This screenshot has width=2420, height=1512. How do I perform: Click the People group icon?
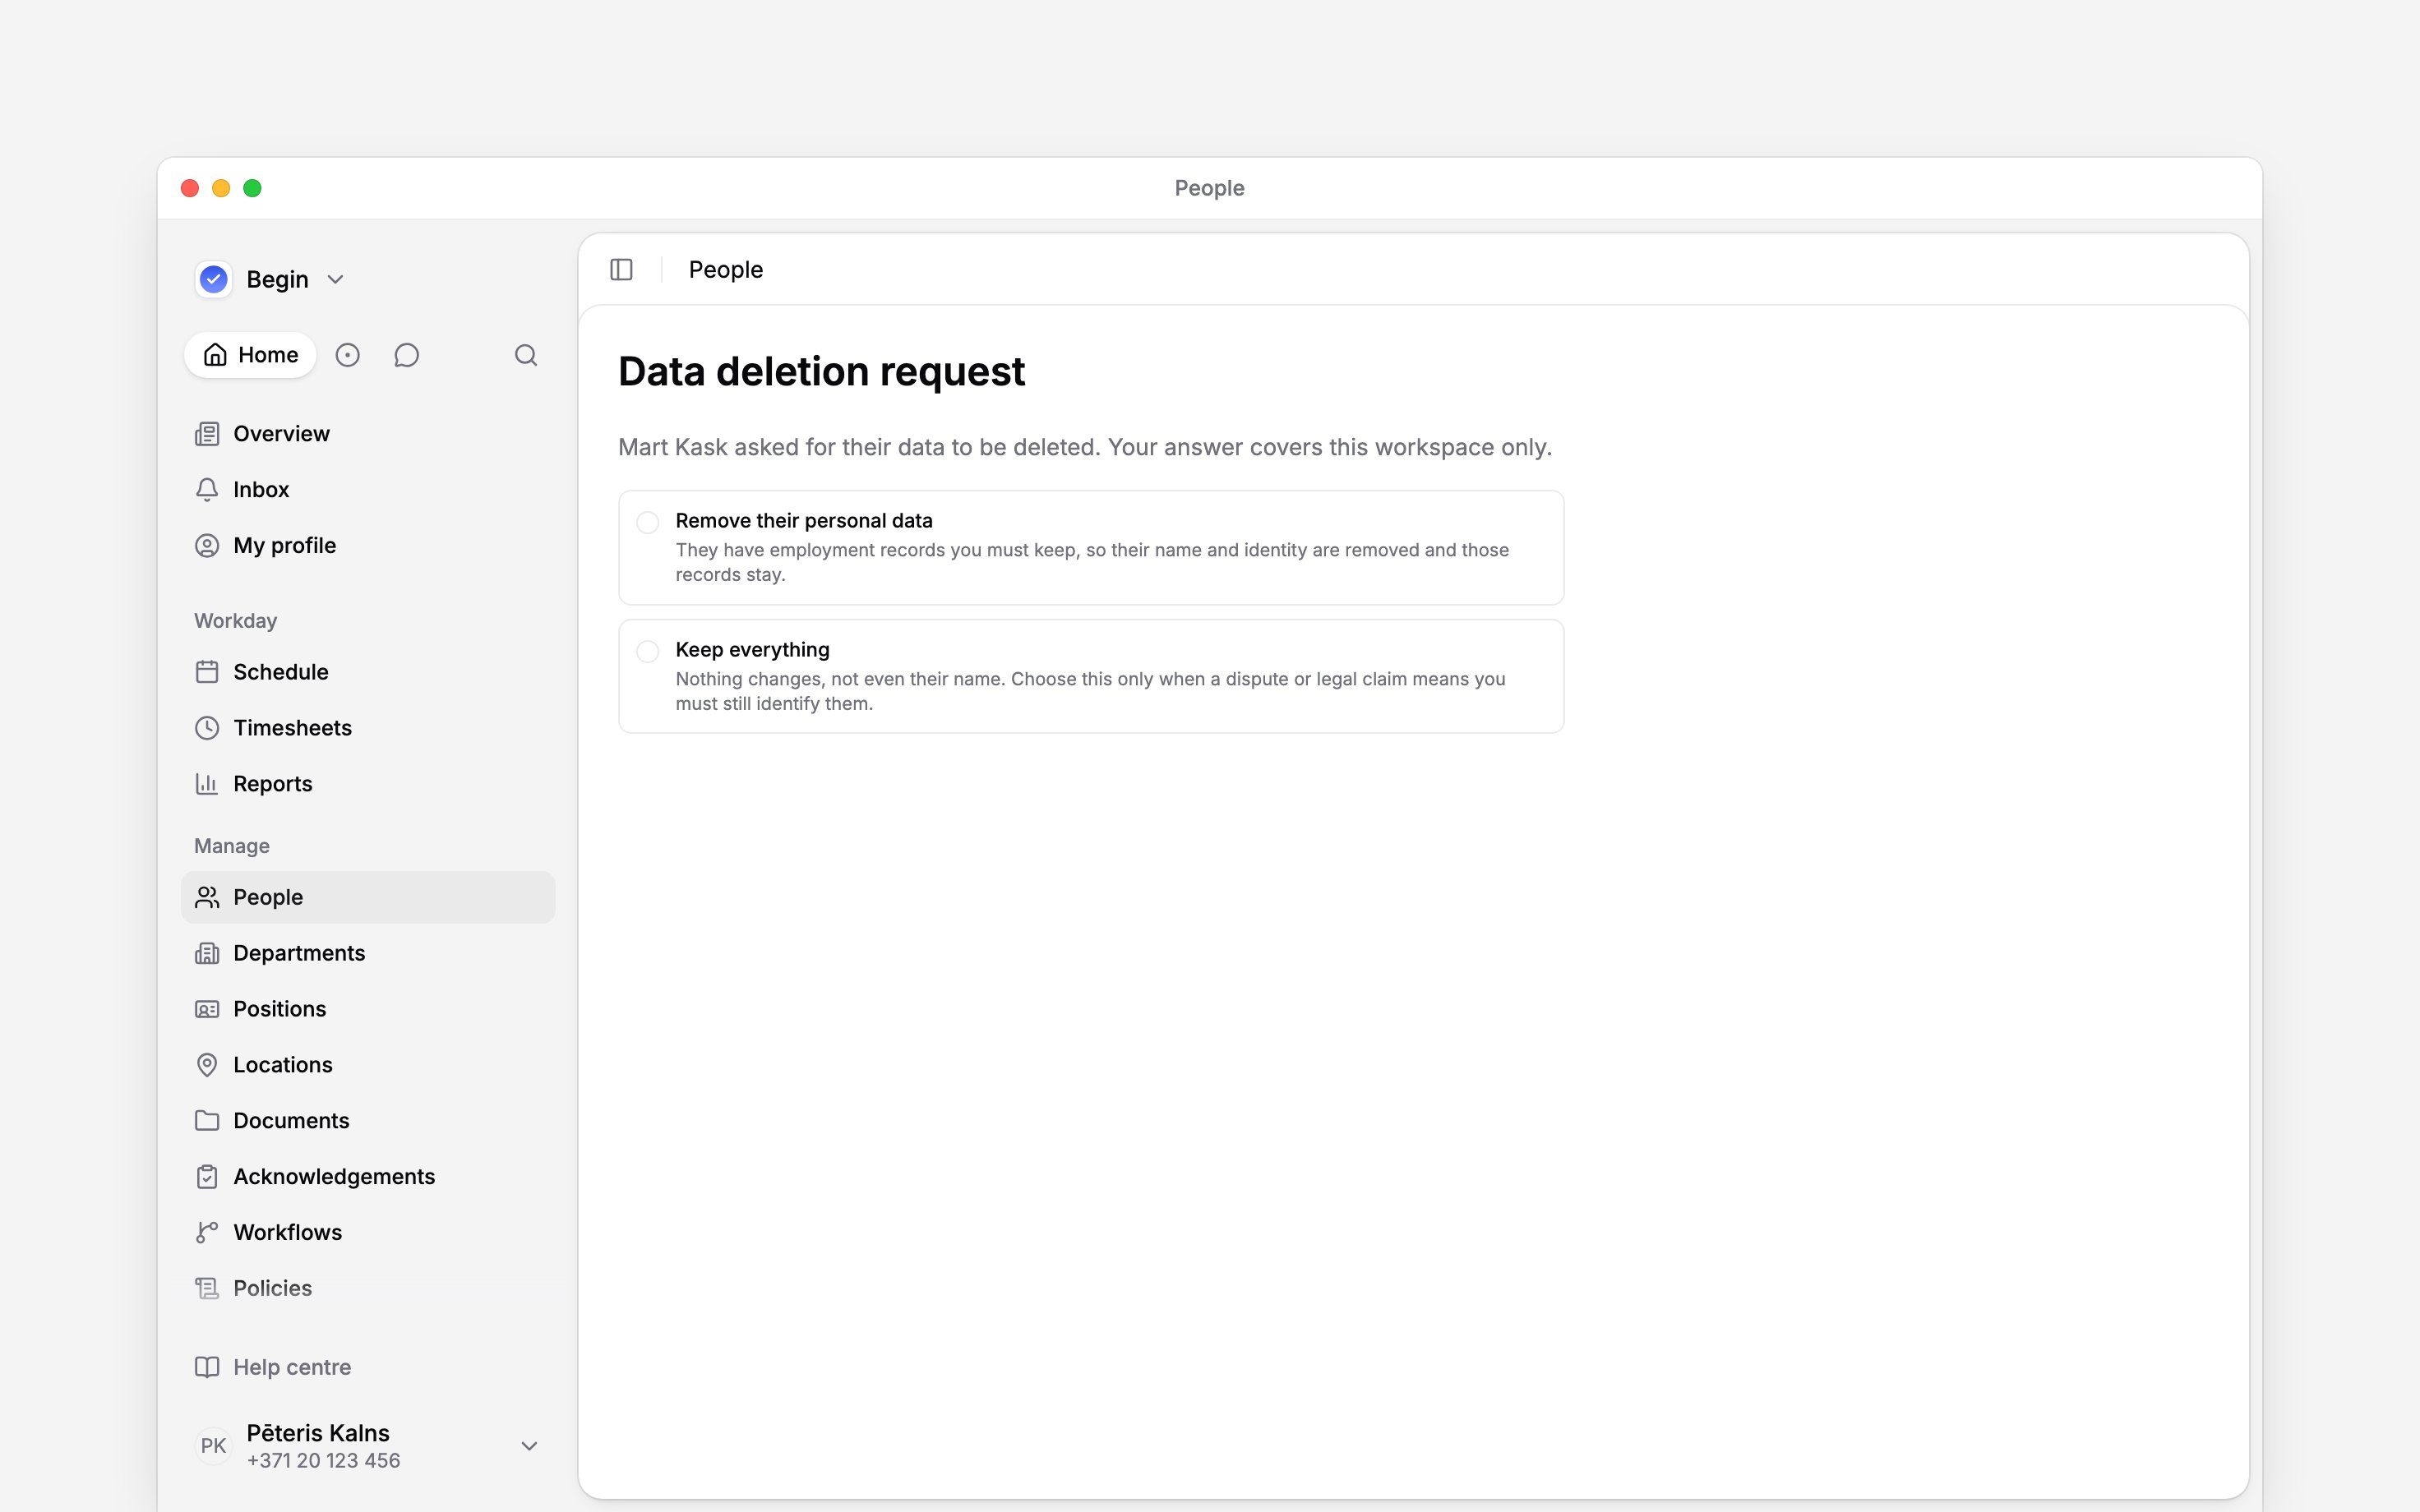(x=207, y=897)
